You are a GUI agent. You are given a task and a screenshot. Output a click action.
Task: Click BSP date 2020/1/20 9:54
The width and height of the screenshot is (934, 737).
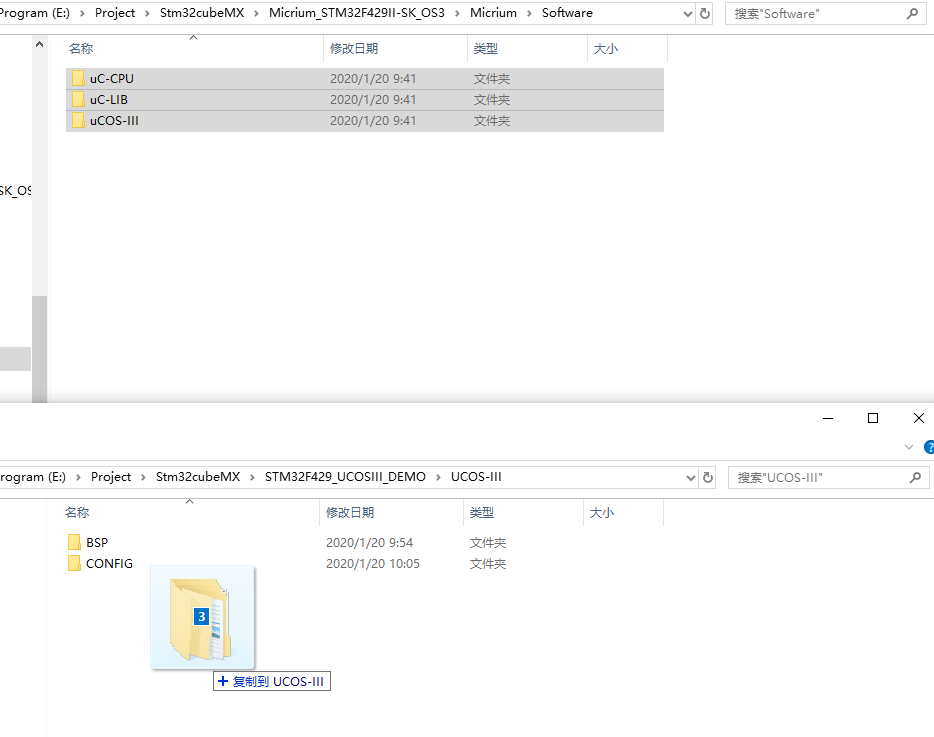tap(369, 542)
